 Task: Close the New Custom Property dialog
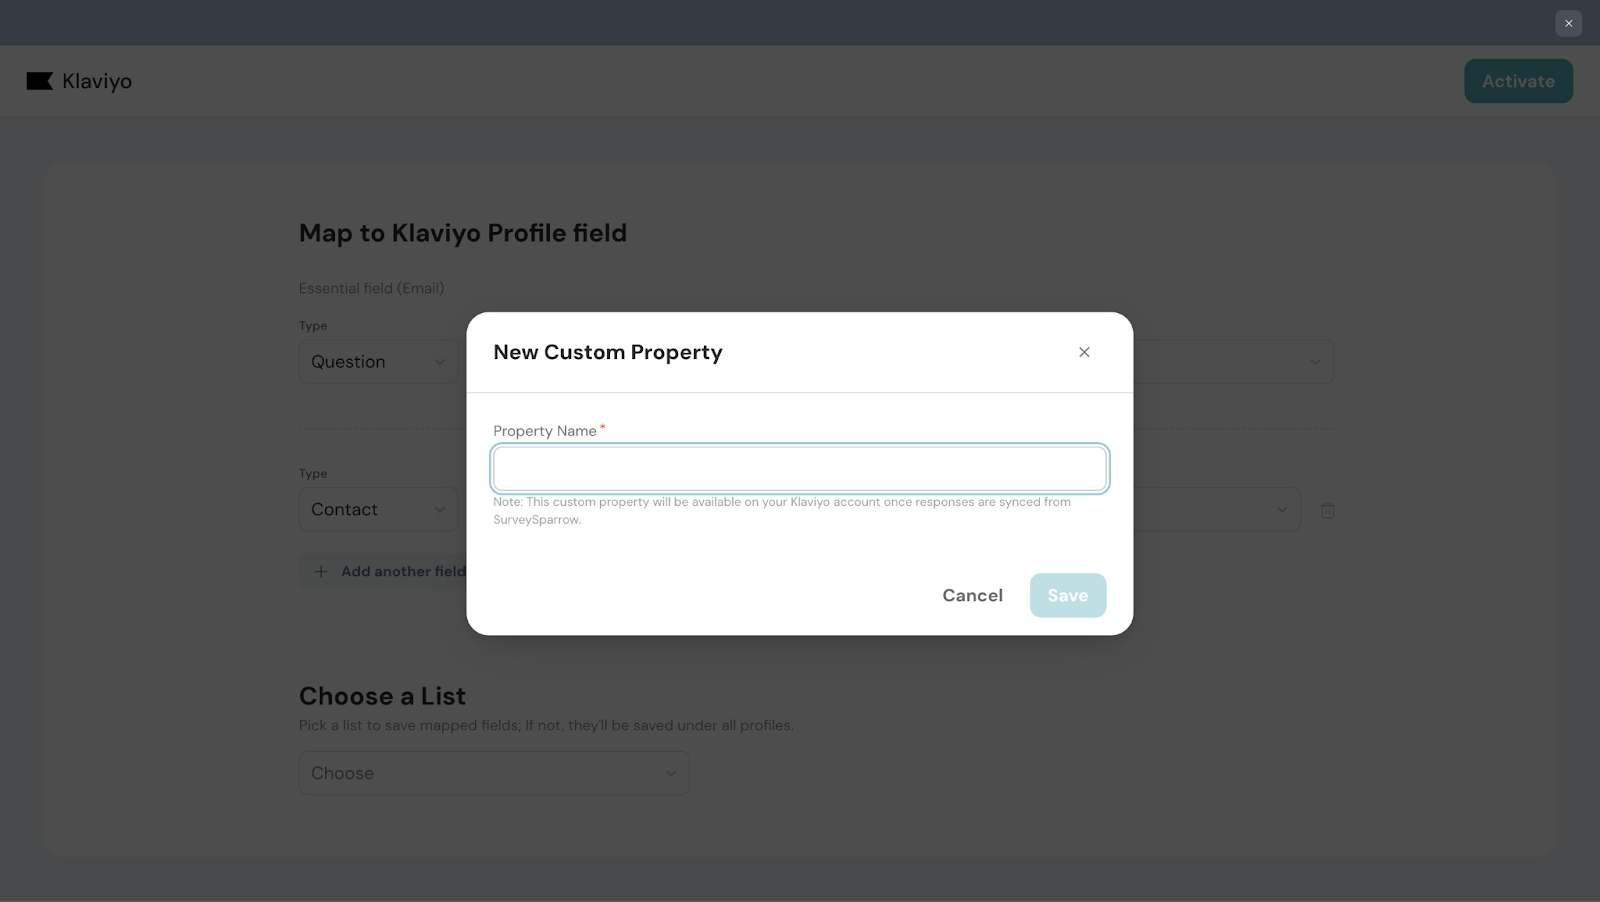[1084, 352]
